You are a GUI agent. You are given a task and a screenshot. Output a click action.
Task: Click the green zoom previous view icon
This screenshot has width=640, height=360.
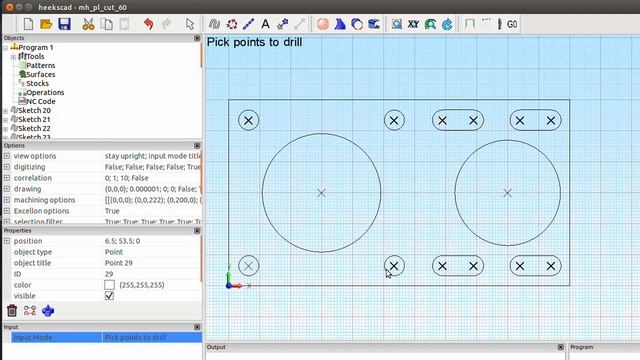430,24
